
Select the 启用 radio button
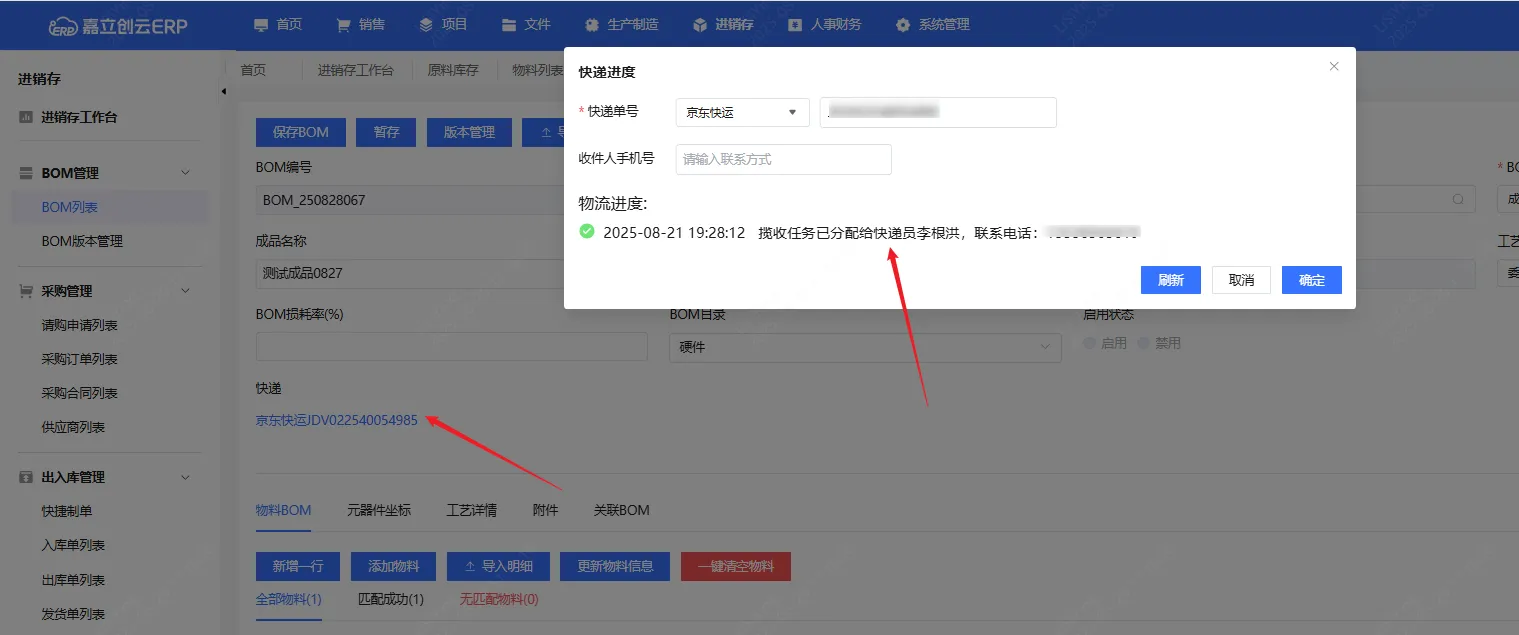(x=1091, y=343)
